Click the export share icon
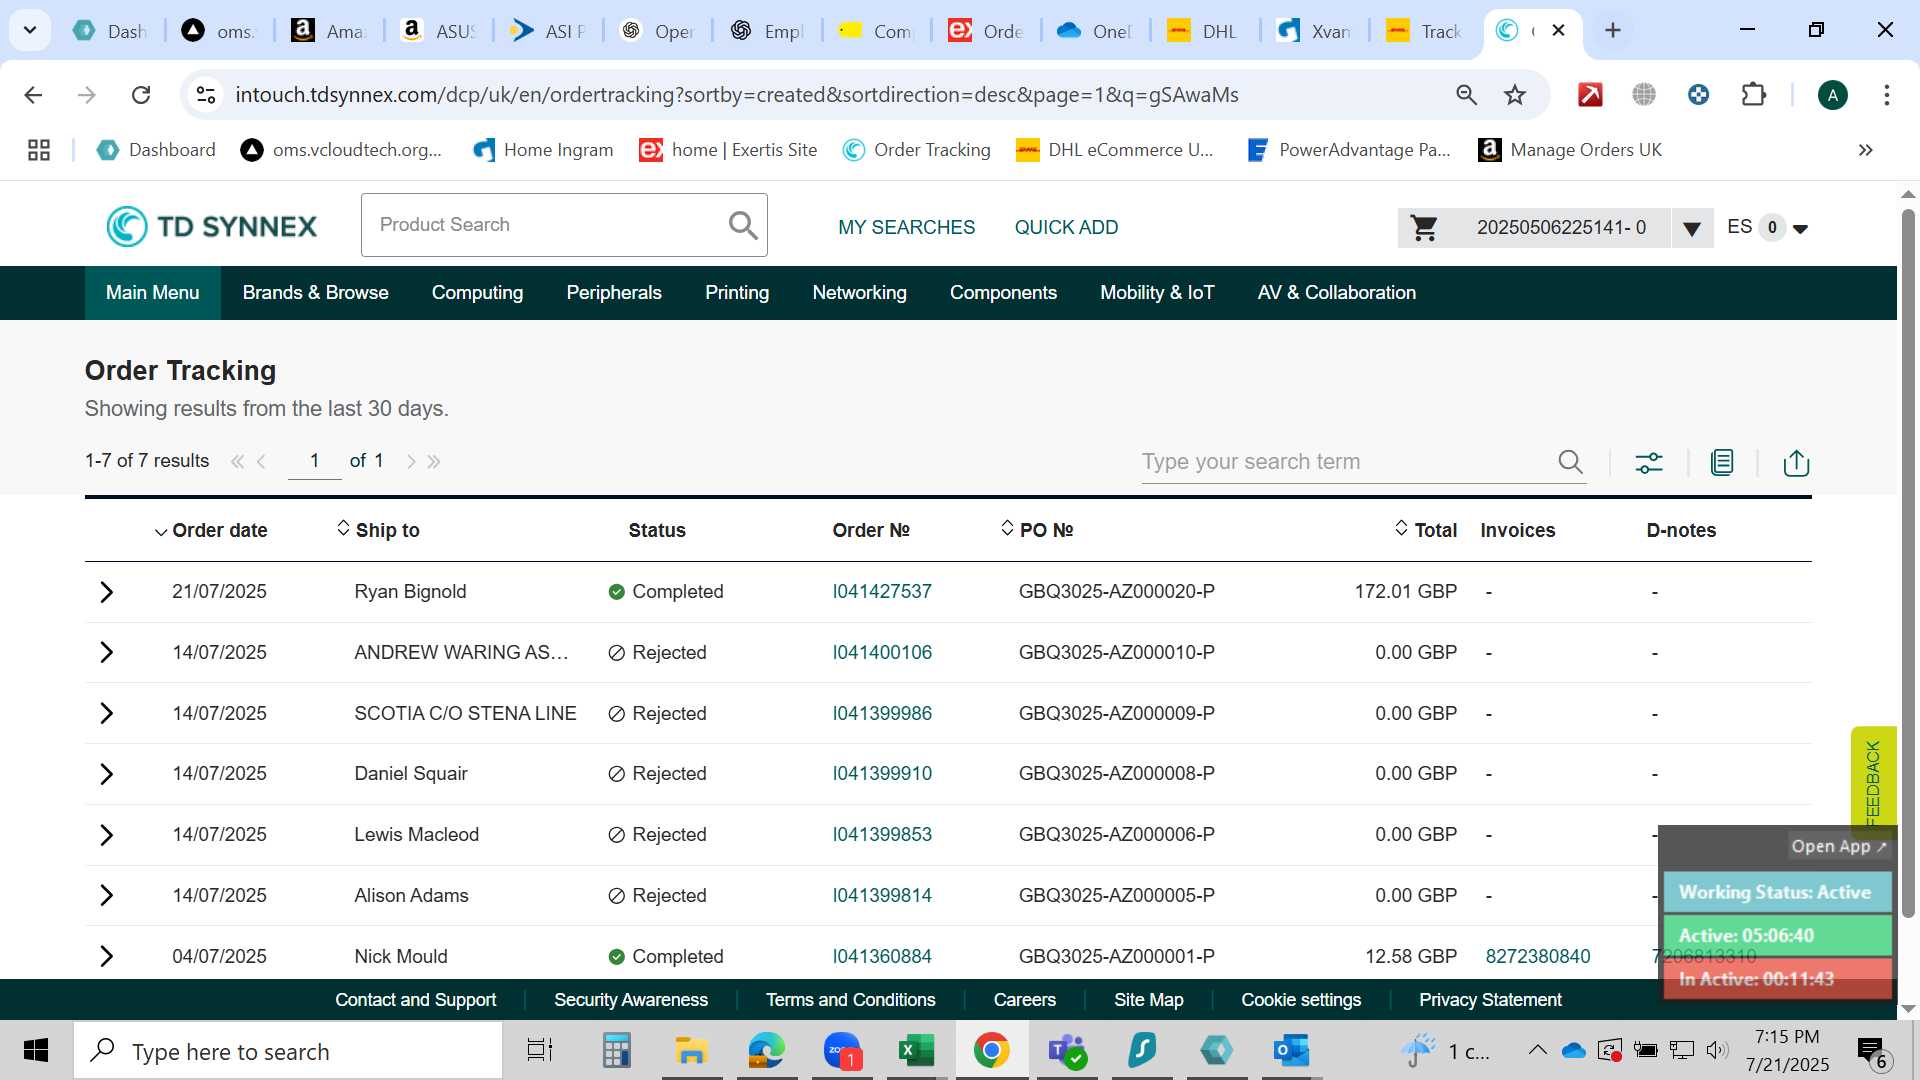This screenshot has height=1080, width=1920. point(1796,462)
